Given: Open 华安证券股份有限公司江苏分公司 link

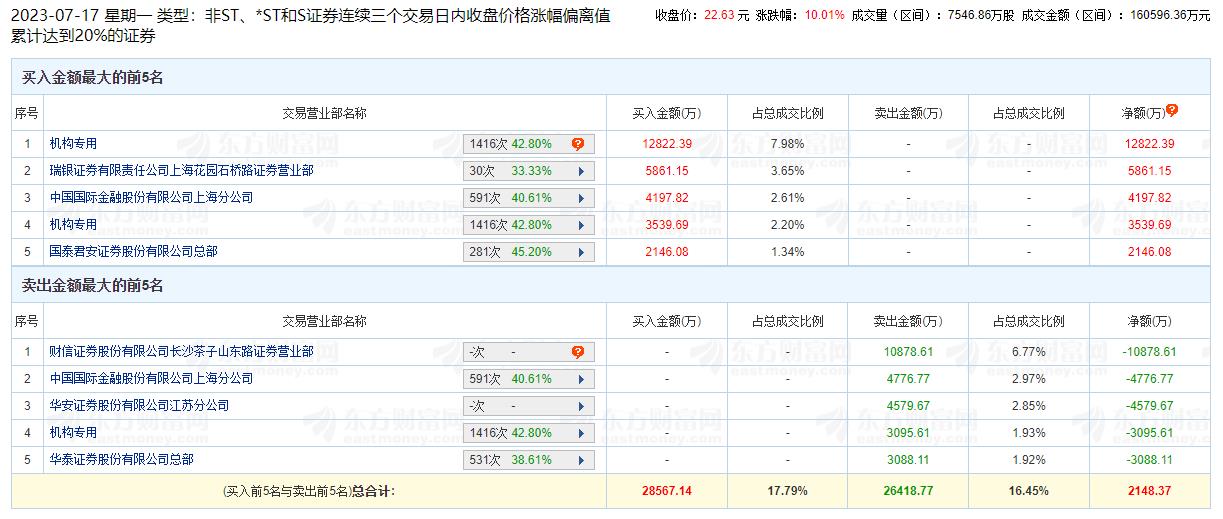Looking at the screenshot, I should pyautogui.click(x=139, y=406).
